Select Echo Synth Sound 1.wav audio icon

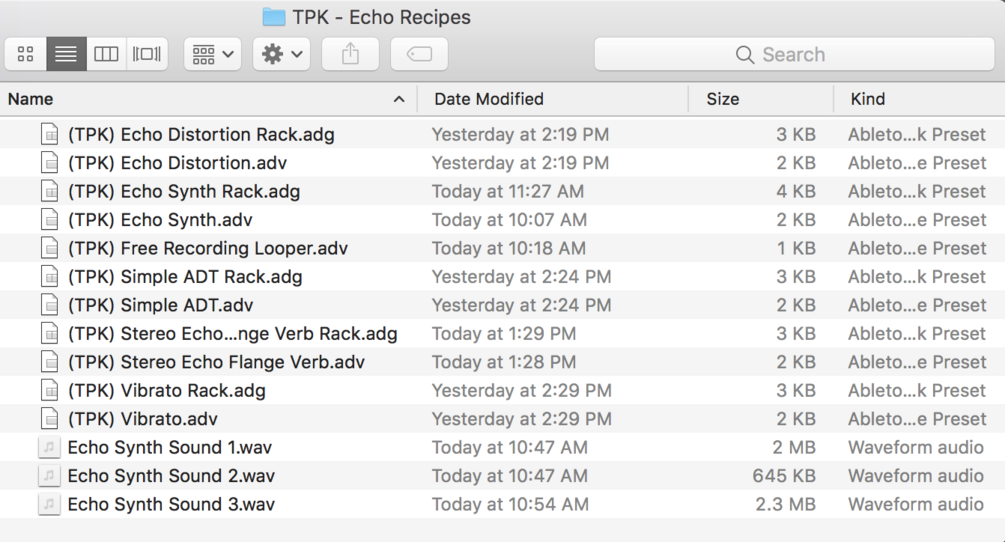(x=49, y=448)
